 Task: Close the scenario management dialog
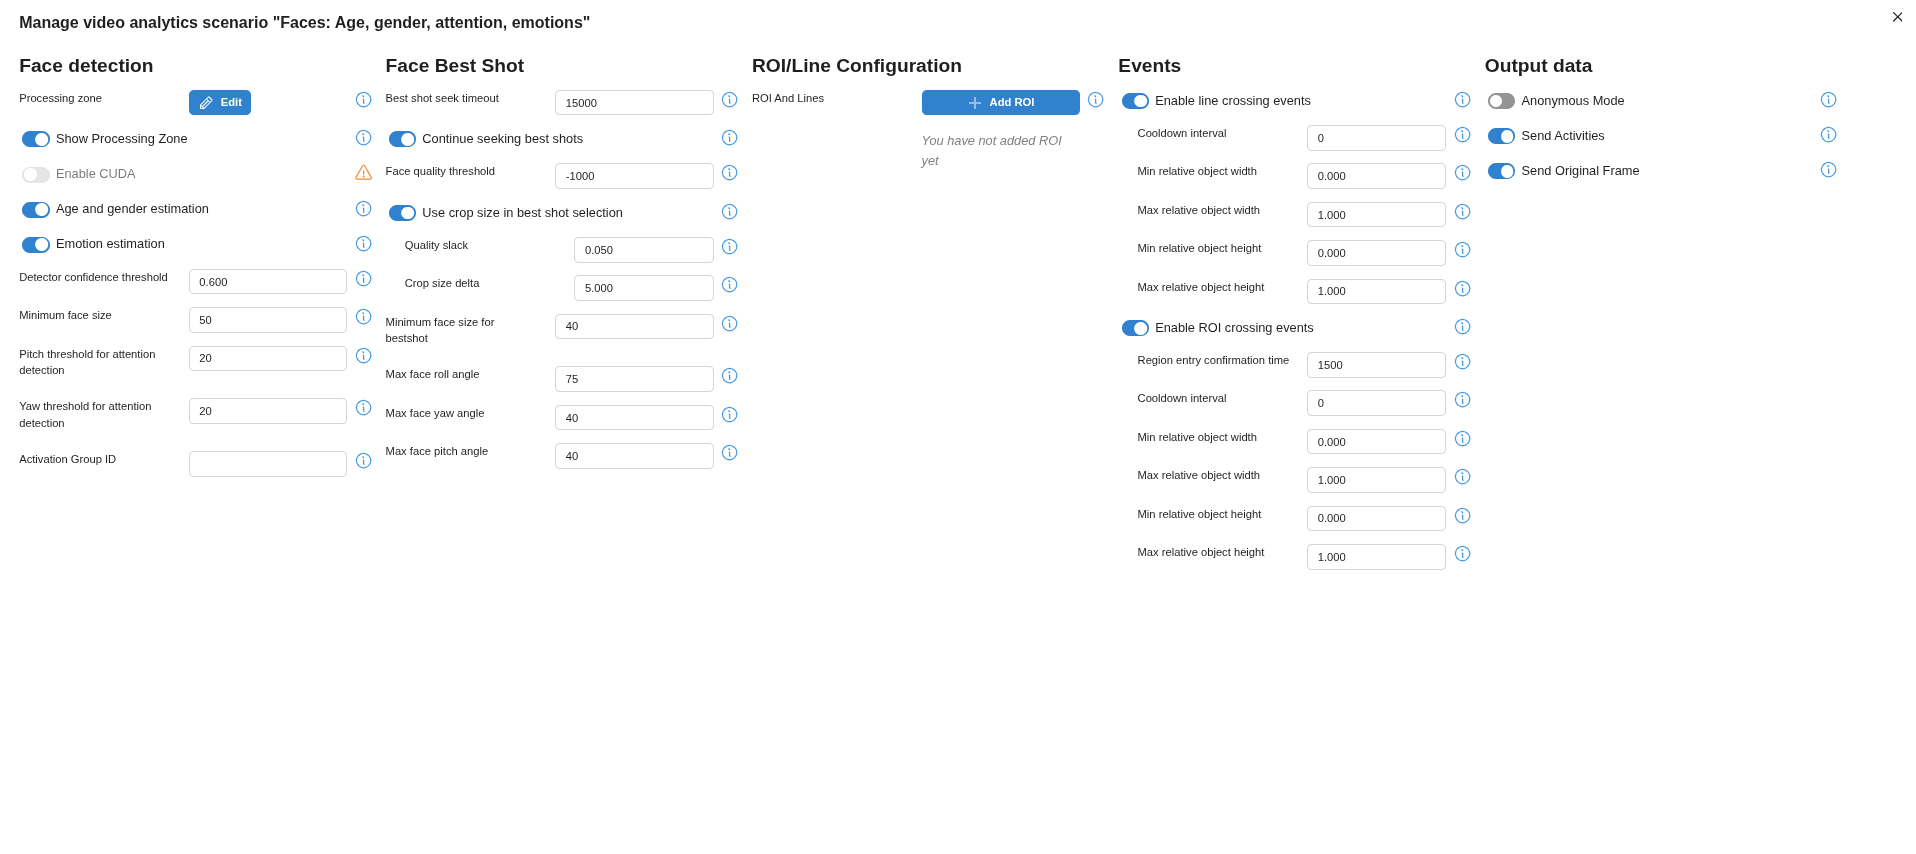[x=1897, y=17]
